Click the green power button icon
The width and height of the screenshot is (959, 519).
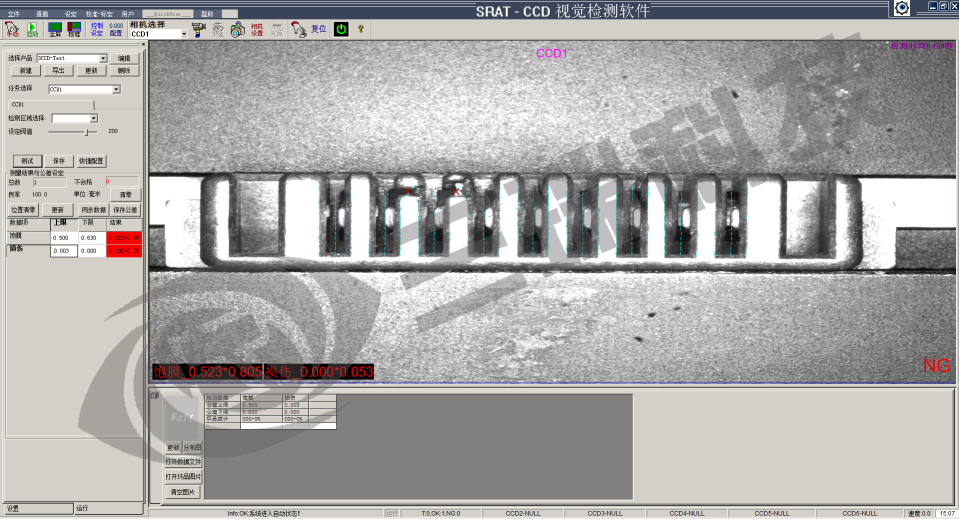click(x=341, y=29)
